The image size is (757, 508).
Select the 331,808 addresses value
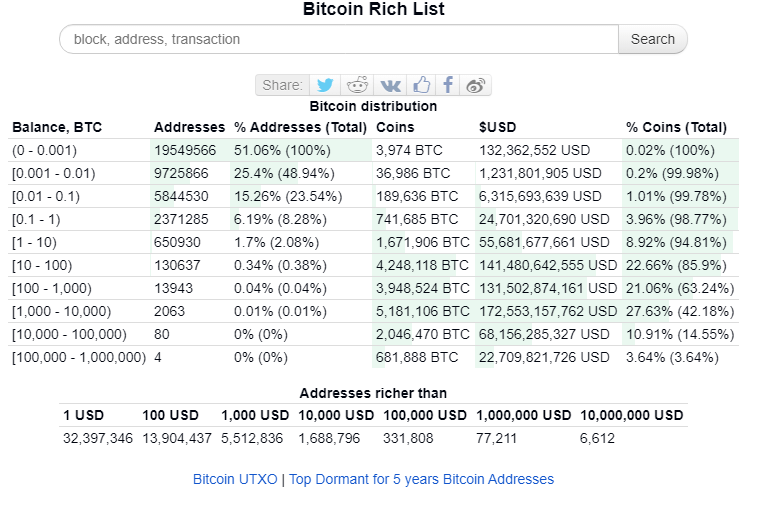pyautogui.click(x=408, y=438)
